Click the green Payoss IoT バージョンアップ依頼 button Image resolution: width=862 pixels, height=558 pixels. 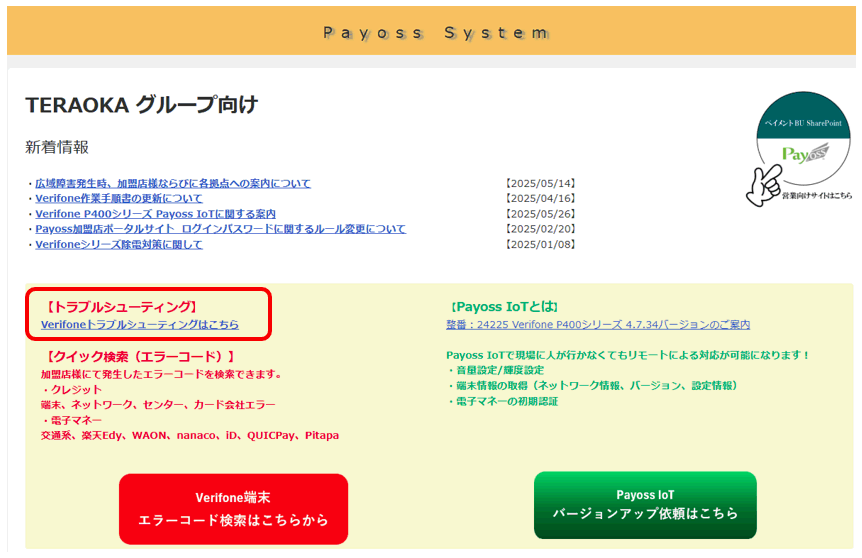pyautogui.click(x=645, y=505)
